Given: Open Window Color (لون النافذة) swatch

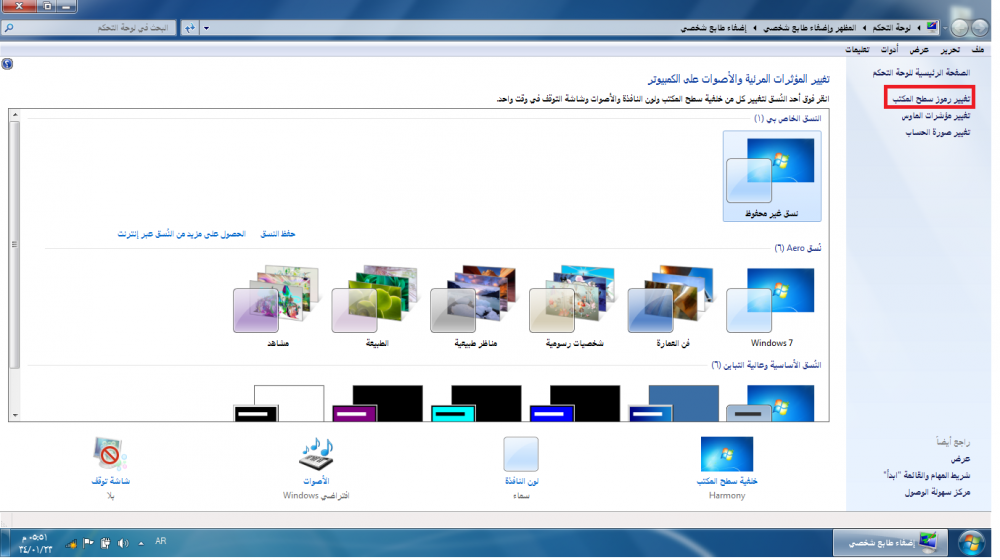Looking at the screenshot, I should point(520,455).
